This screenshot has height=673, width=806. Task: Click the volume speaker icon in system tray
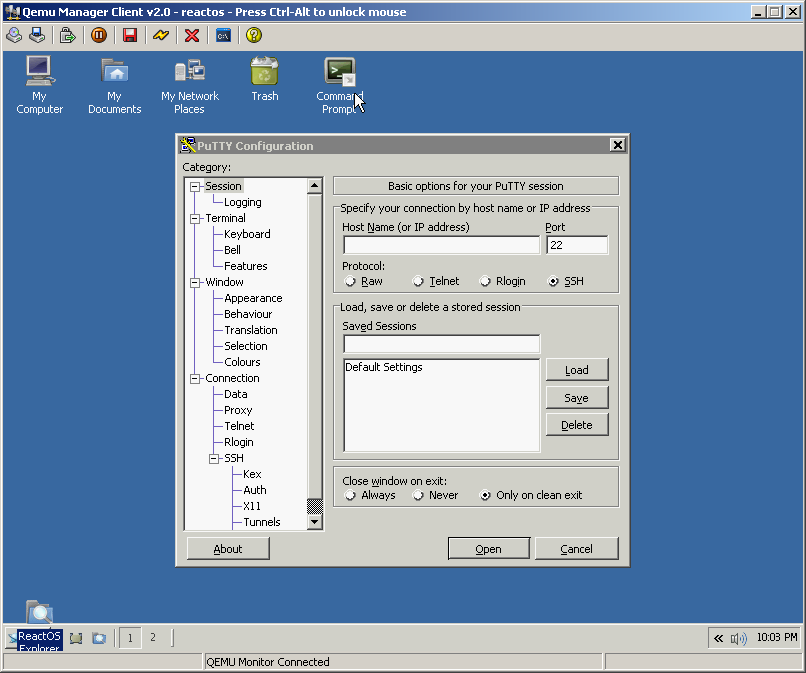click(739, 638)
